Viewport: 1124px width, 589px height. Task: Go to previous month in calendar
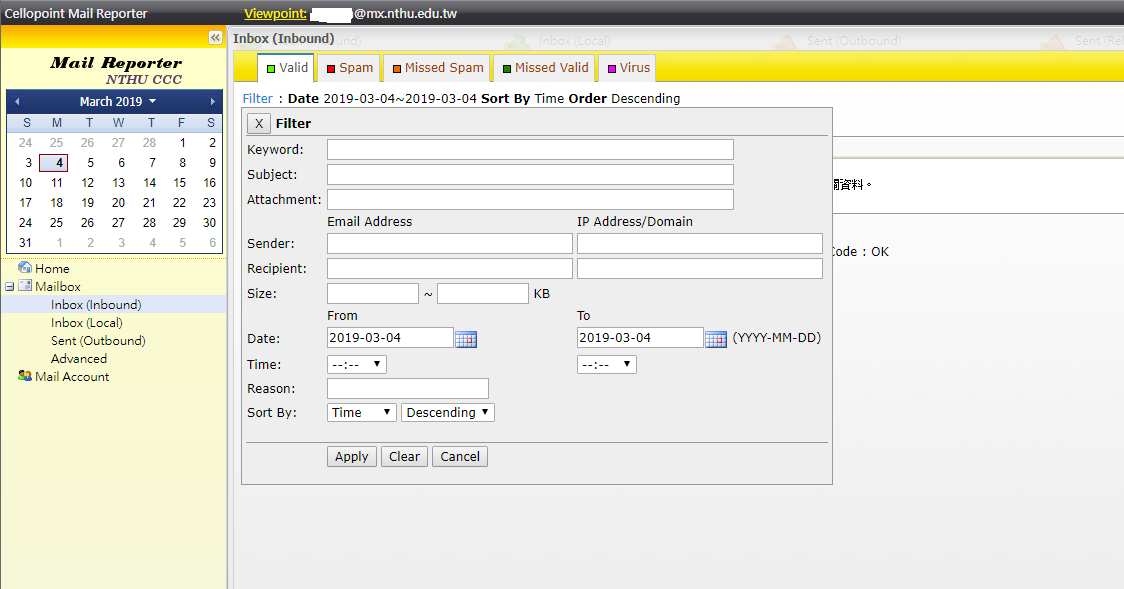[17, 102]
